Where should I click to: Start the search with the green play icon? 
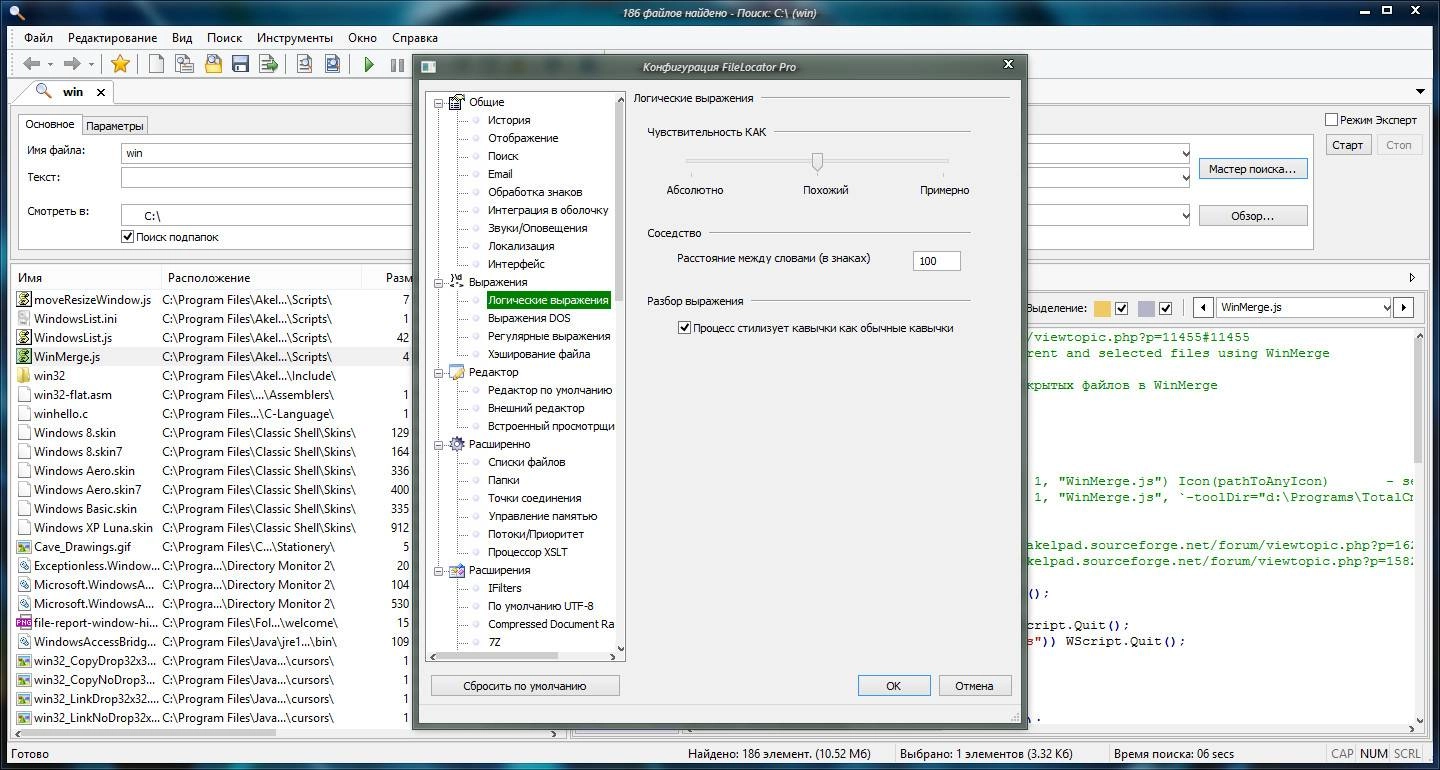pyautogui.click(x=369, y=64)
